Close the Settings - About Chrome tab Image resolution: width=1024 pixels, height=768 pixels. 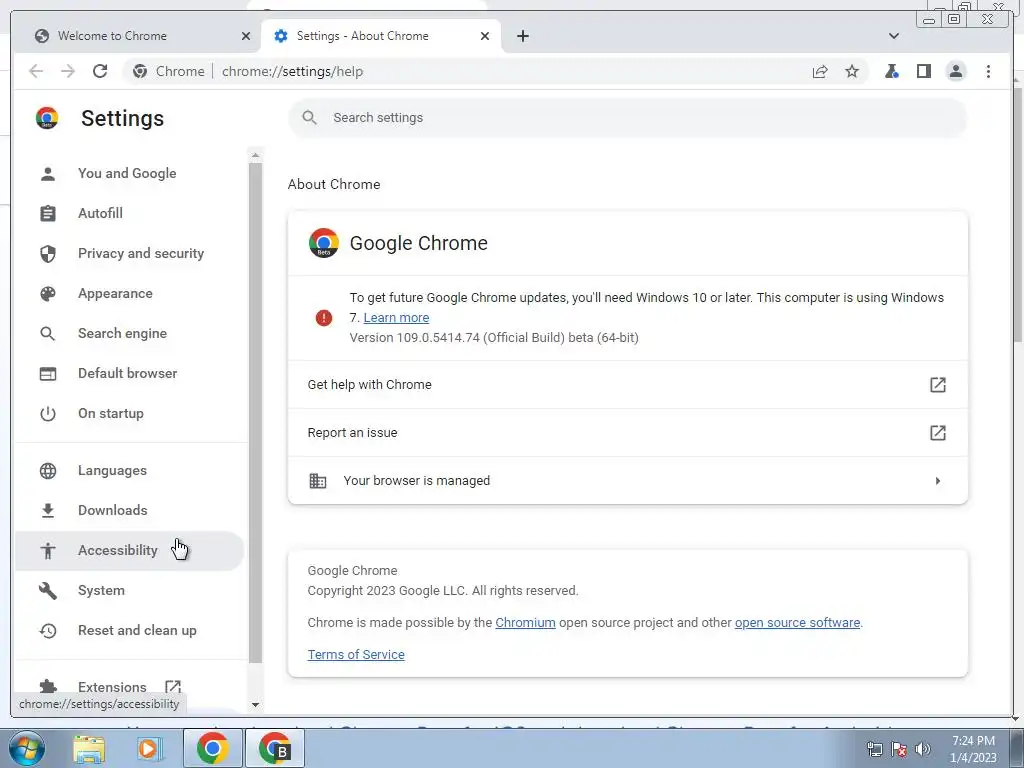[485, 36]
